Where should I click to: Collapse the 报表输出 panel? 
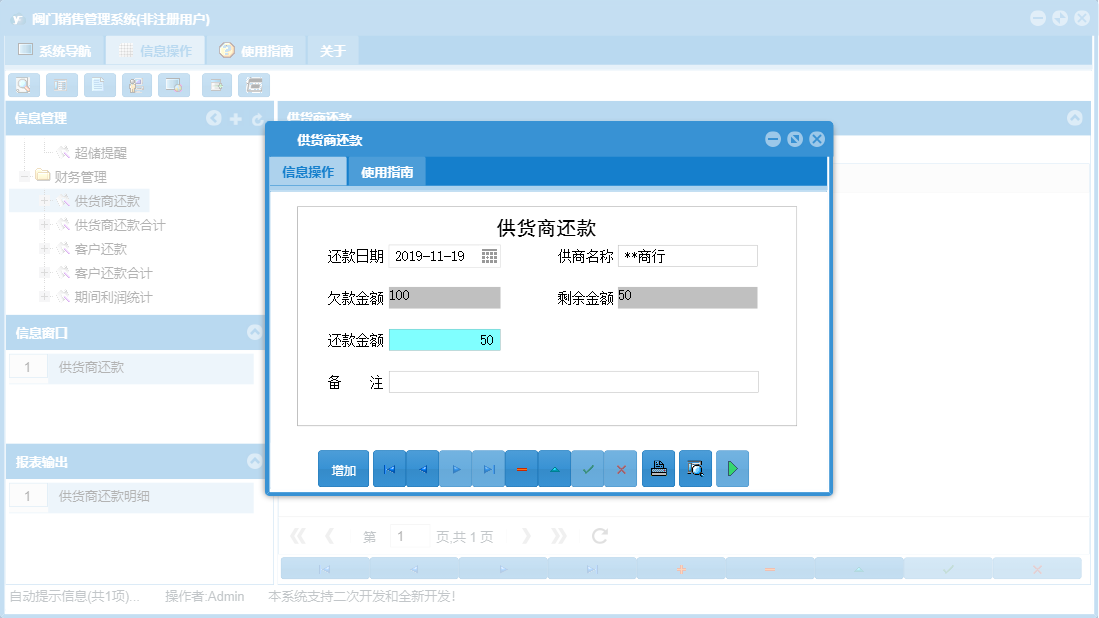pyautogui.click(x=253, y=461)
